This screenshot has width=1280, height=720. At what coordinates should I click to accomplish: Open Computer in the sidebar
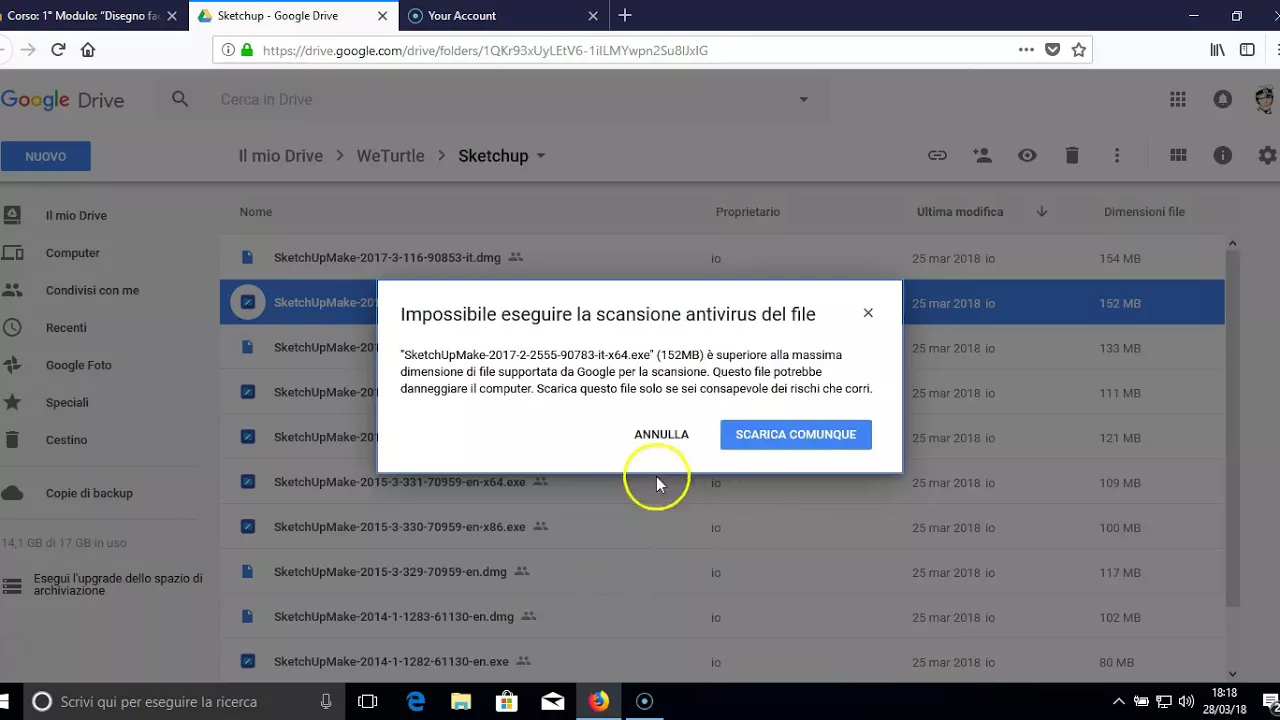(x=73, y=253)
